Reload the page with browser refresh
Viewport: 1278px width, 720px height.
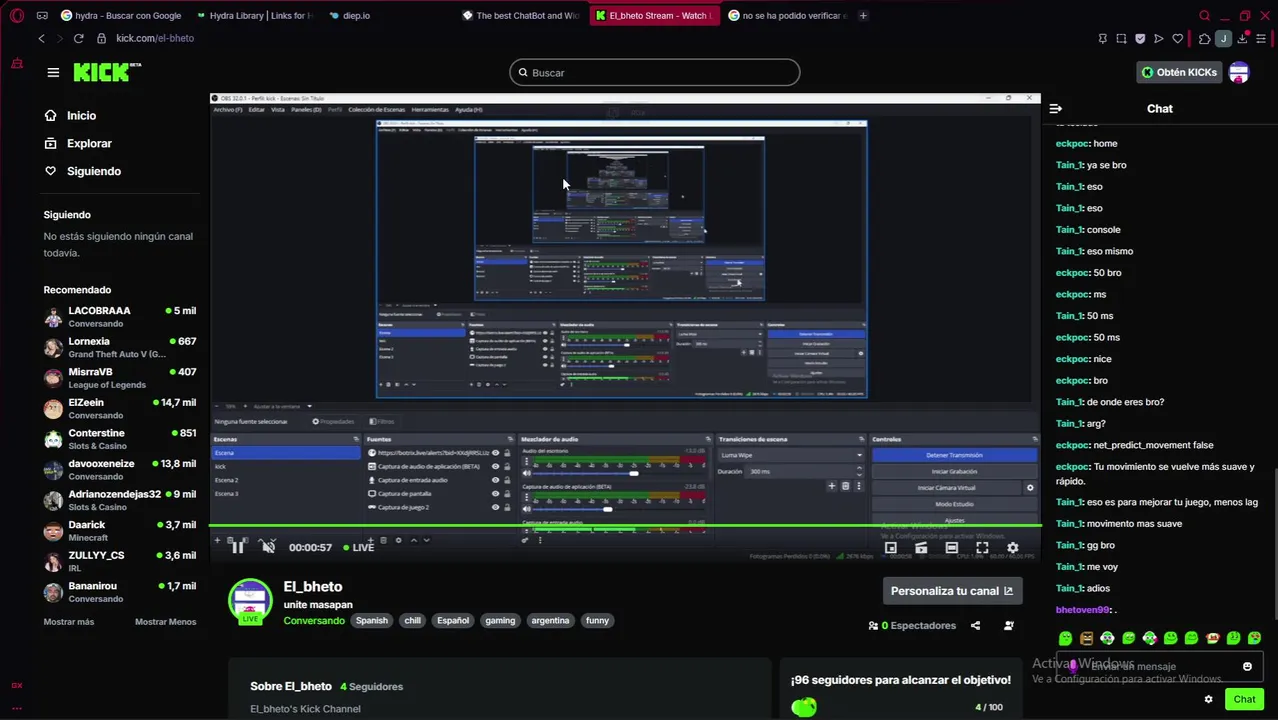(78, 38)
